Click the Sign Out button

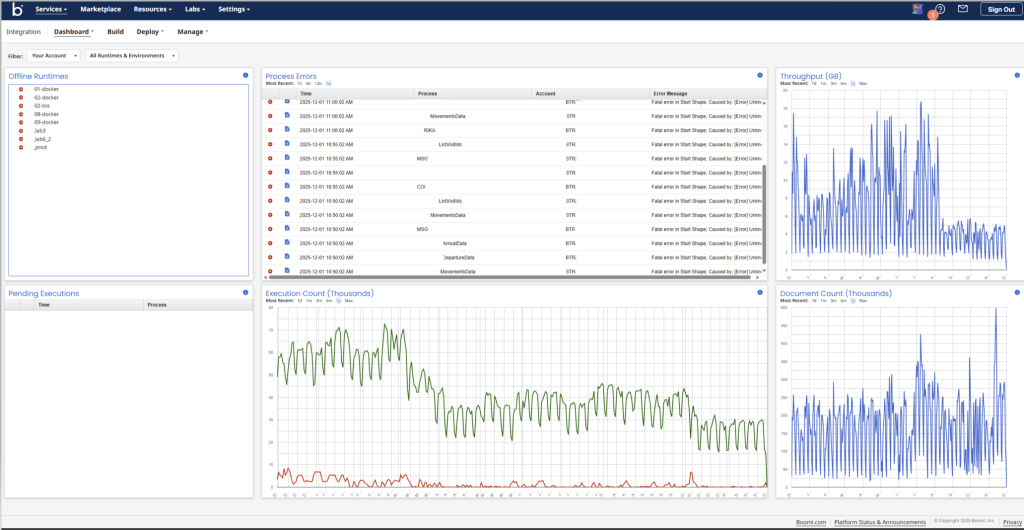(999, 9)
